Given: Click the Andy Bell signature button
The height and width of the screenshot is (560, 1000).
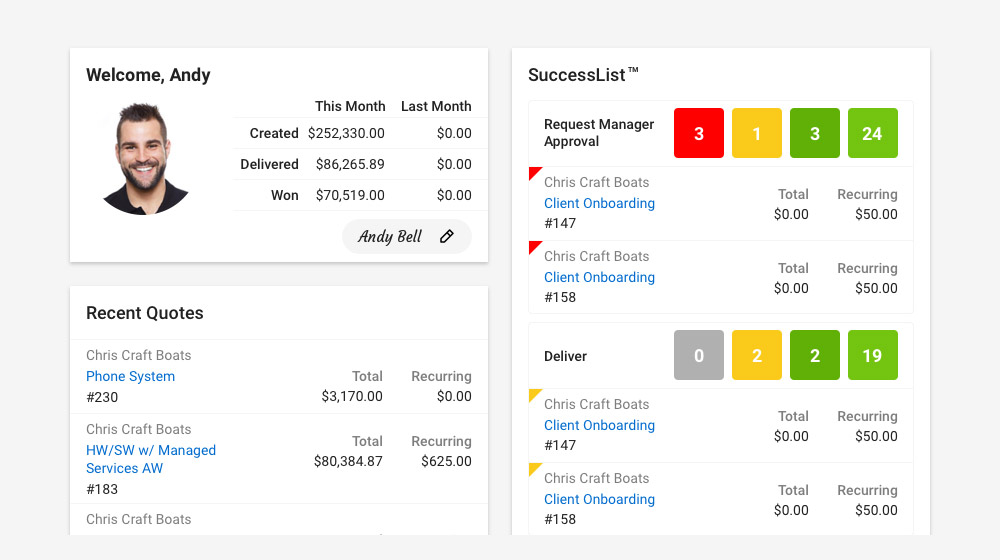Looking at the screenshot, I should click(390, 237).
